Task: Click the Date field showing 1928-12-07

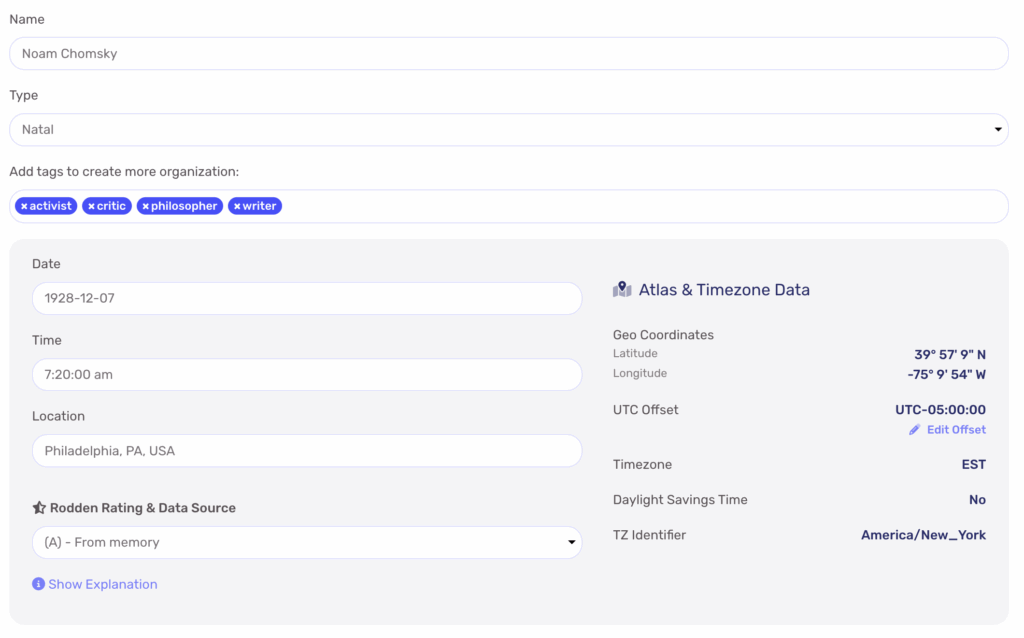Action: 306,299
